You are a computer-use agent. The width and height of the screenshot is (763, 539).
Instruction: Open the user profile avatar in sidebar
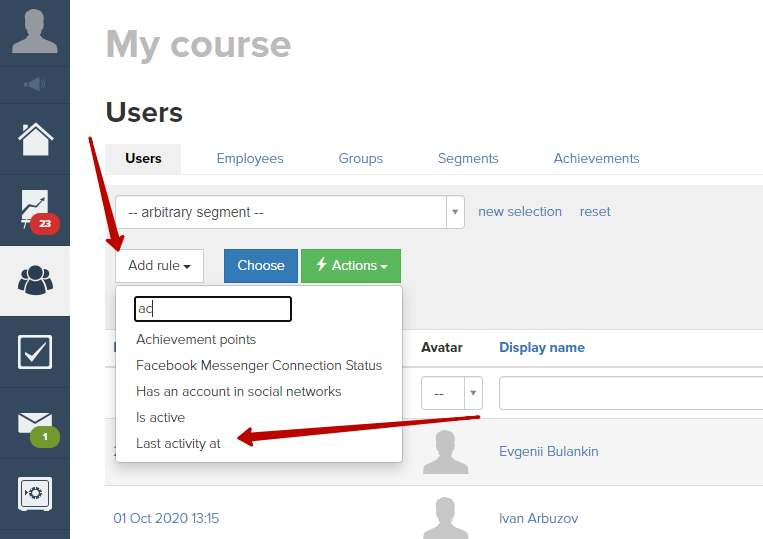pos(35,32)
